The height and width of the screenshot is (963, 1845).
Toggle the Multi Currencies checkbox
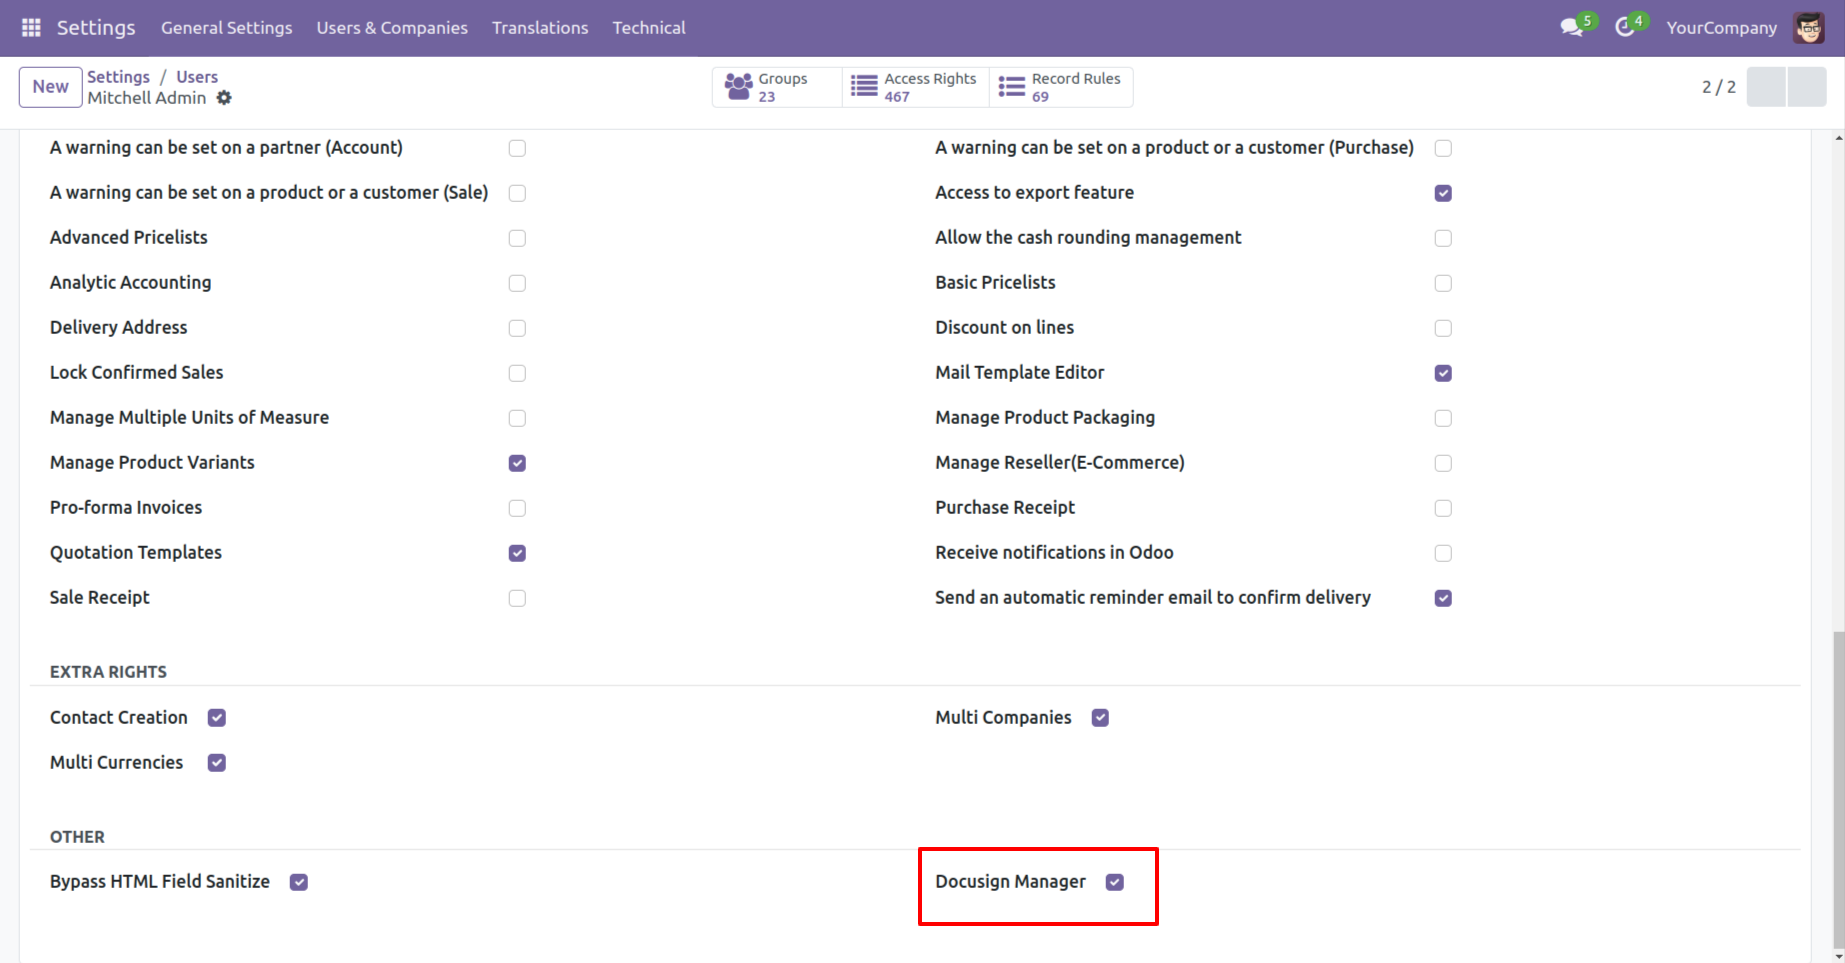217,763
